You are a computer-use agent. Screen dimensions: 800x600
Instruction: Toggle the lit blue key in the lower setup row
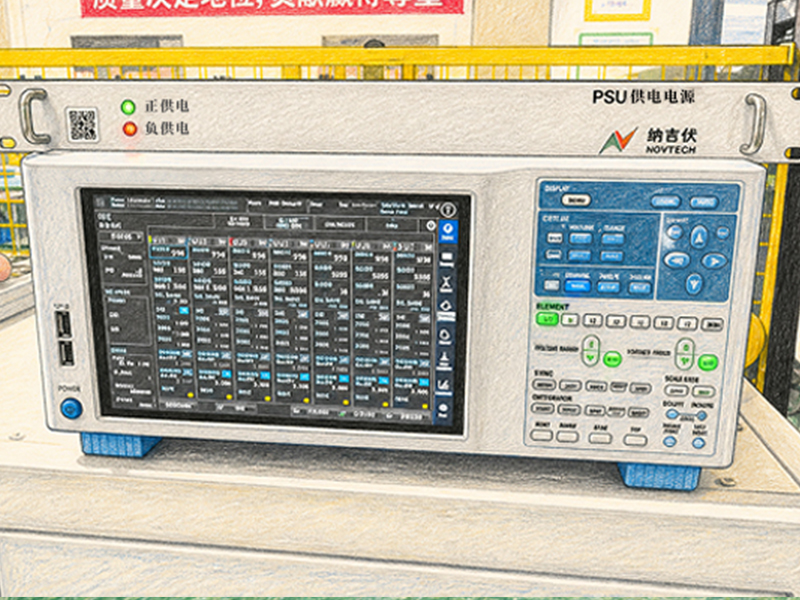coord(578,286)
